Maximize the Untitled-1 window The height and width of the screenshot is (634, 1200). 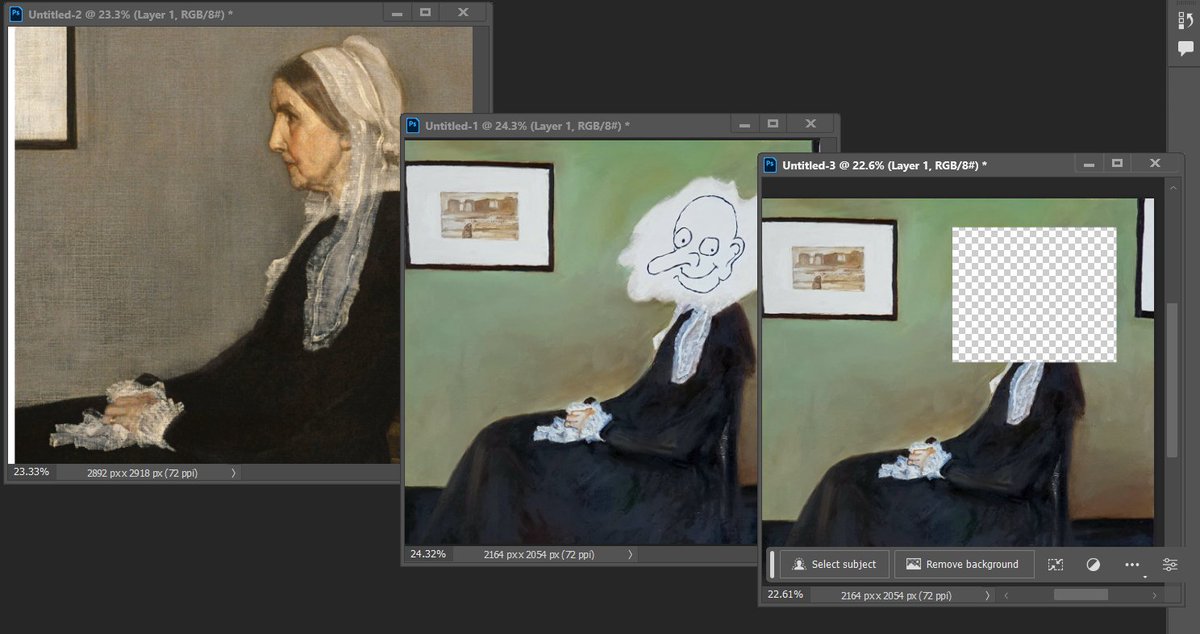click(773, 124)
